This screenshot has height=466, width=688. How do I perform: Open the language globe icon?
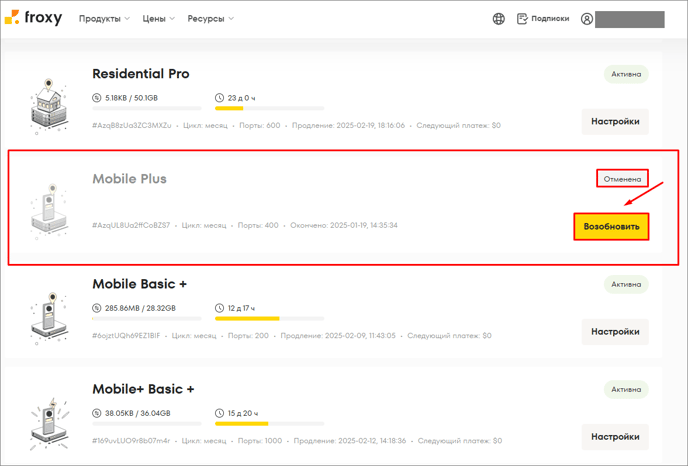[498, 18]
